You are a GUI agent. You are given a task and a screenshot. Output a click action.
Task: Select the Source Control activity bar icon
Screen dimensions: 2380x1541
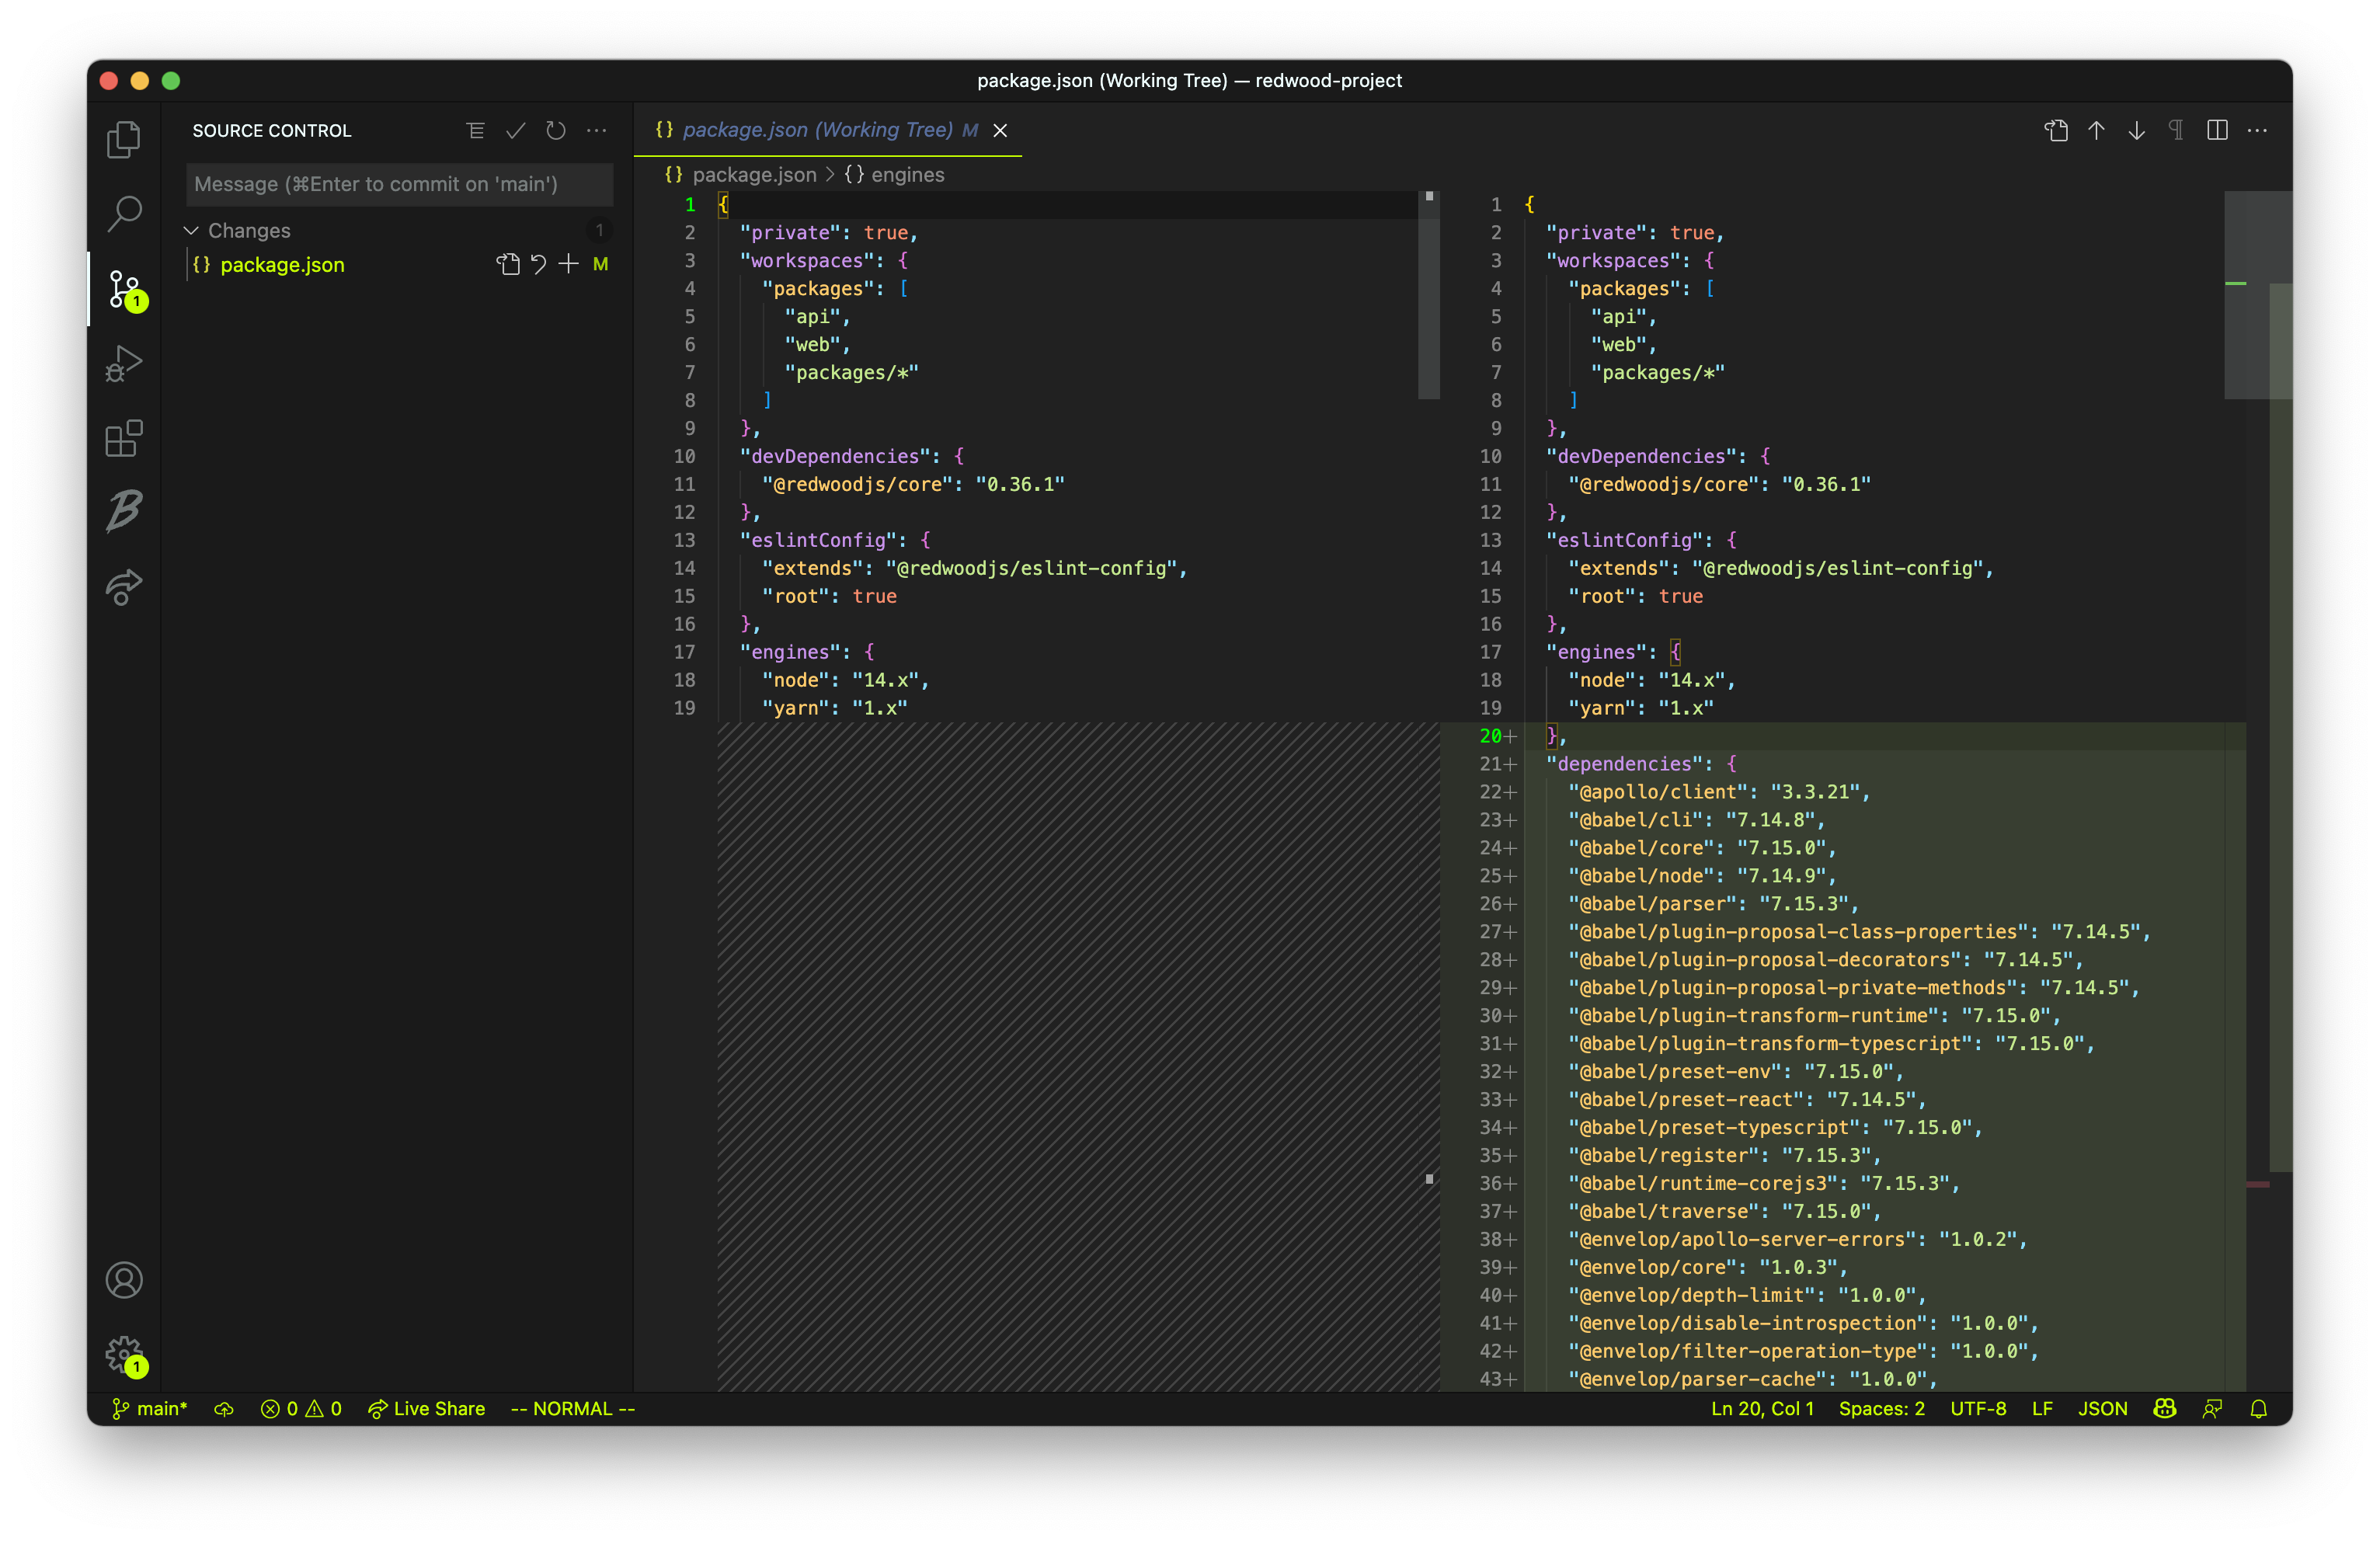click(x=125, y=289)
